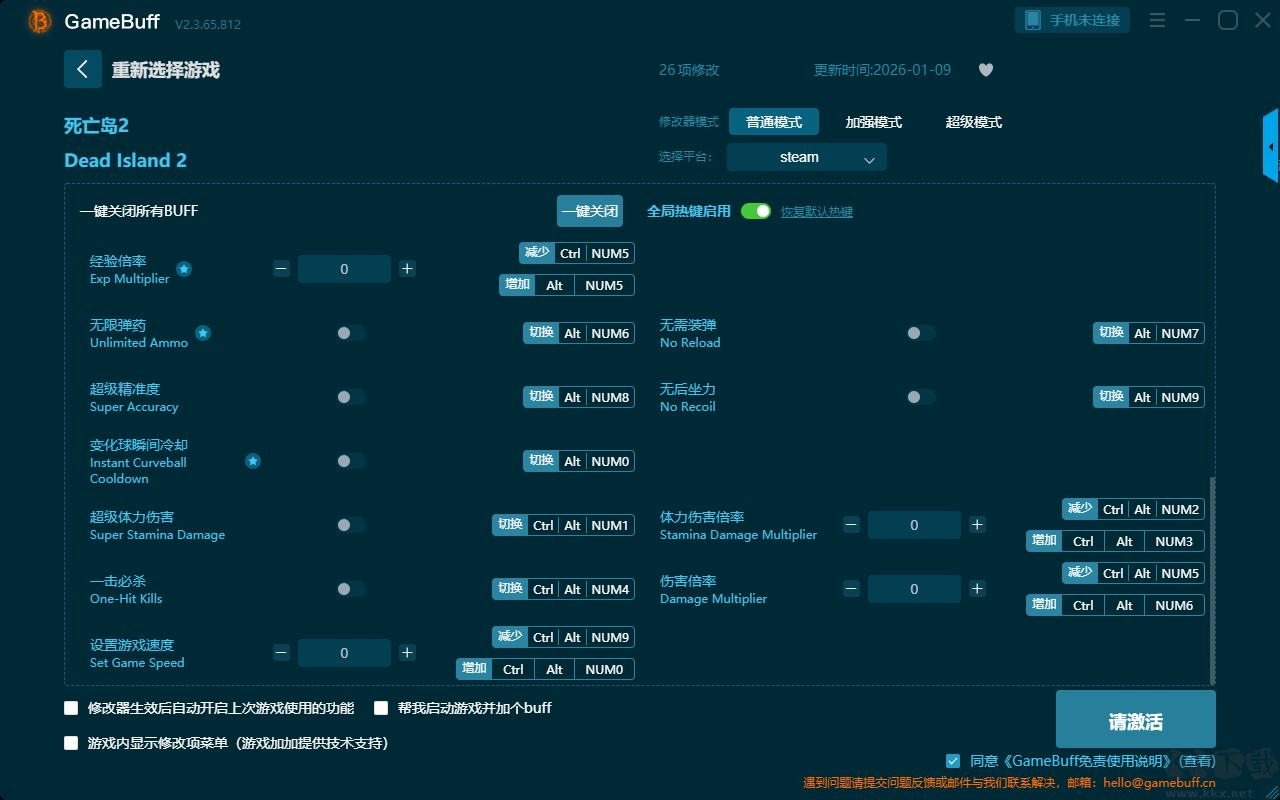This screenshot has height=800, width=1280.
Task: Toggle No Reload switch
Action: [920, 333]
